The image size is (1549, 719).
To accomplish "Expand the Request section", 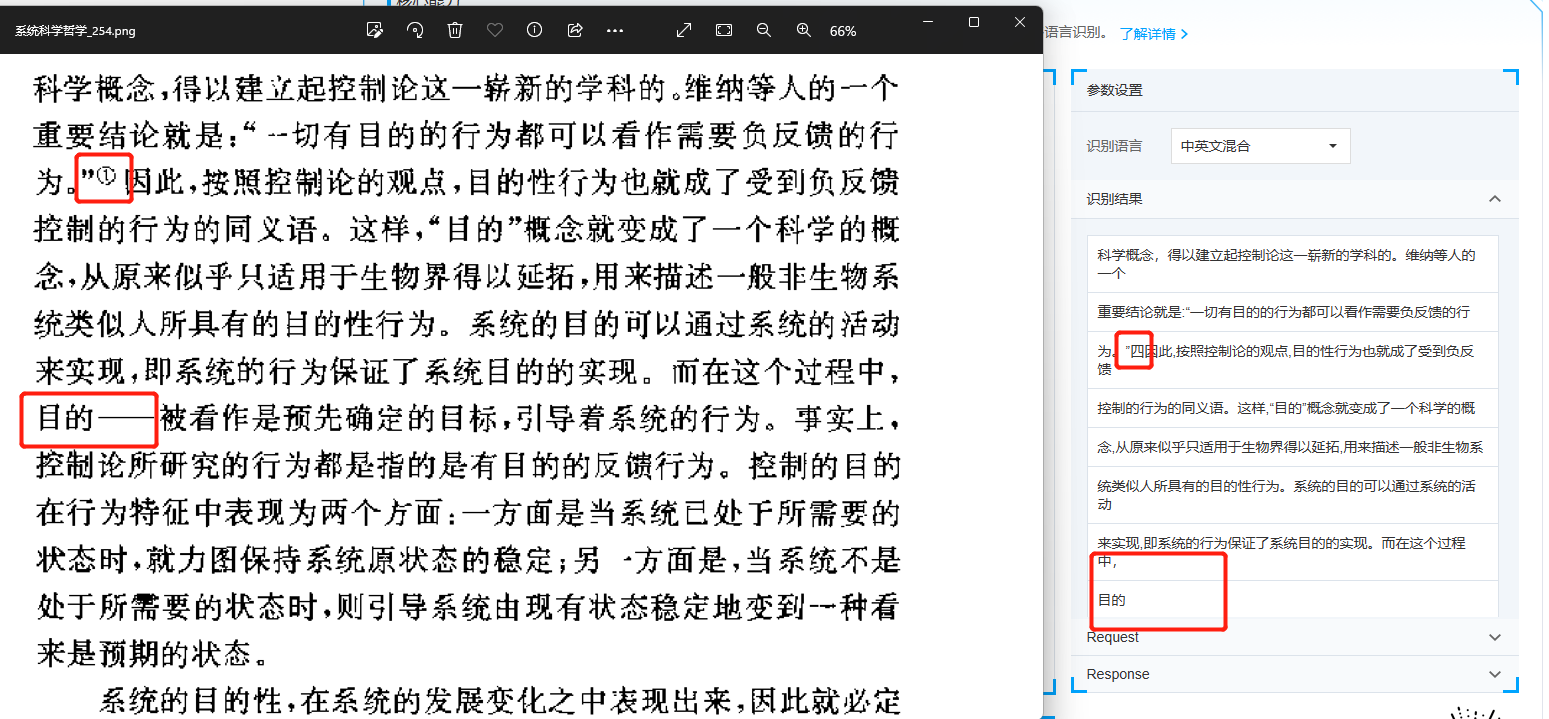I will click(1495, 637).
